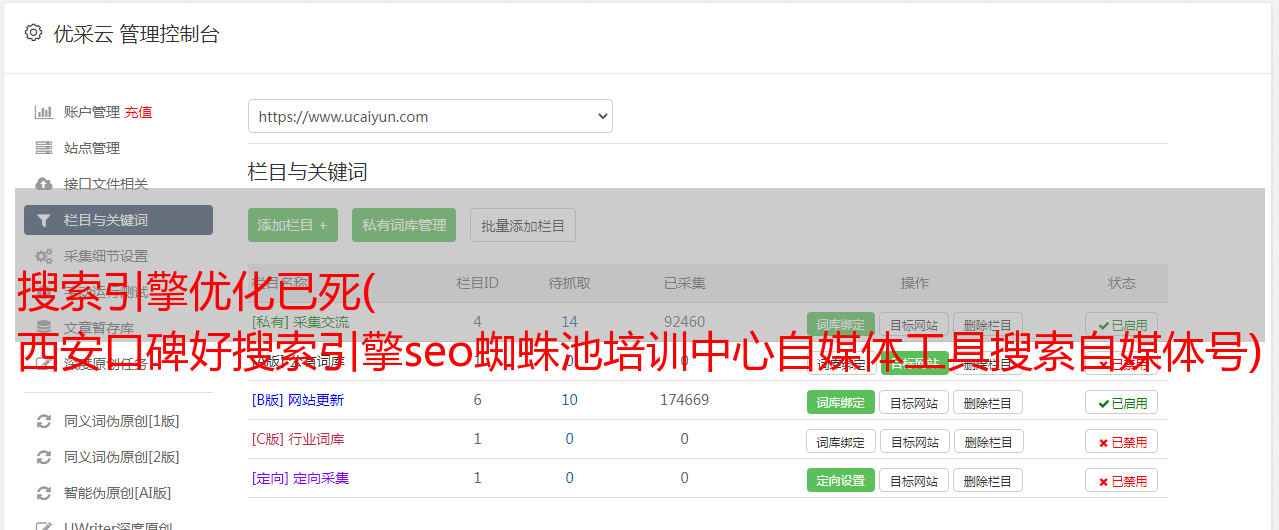Toggle 已禁用 status for 定向采集 row
Screen dimensions: 1279x530
tap(1122, 480)
